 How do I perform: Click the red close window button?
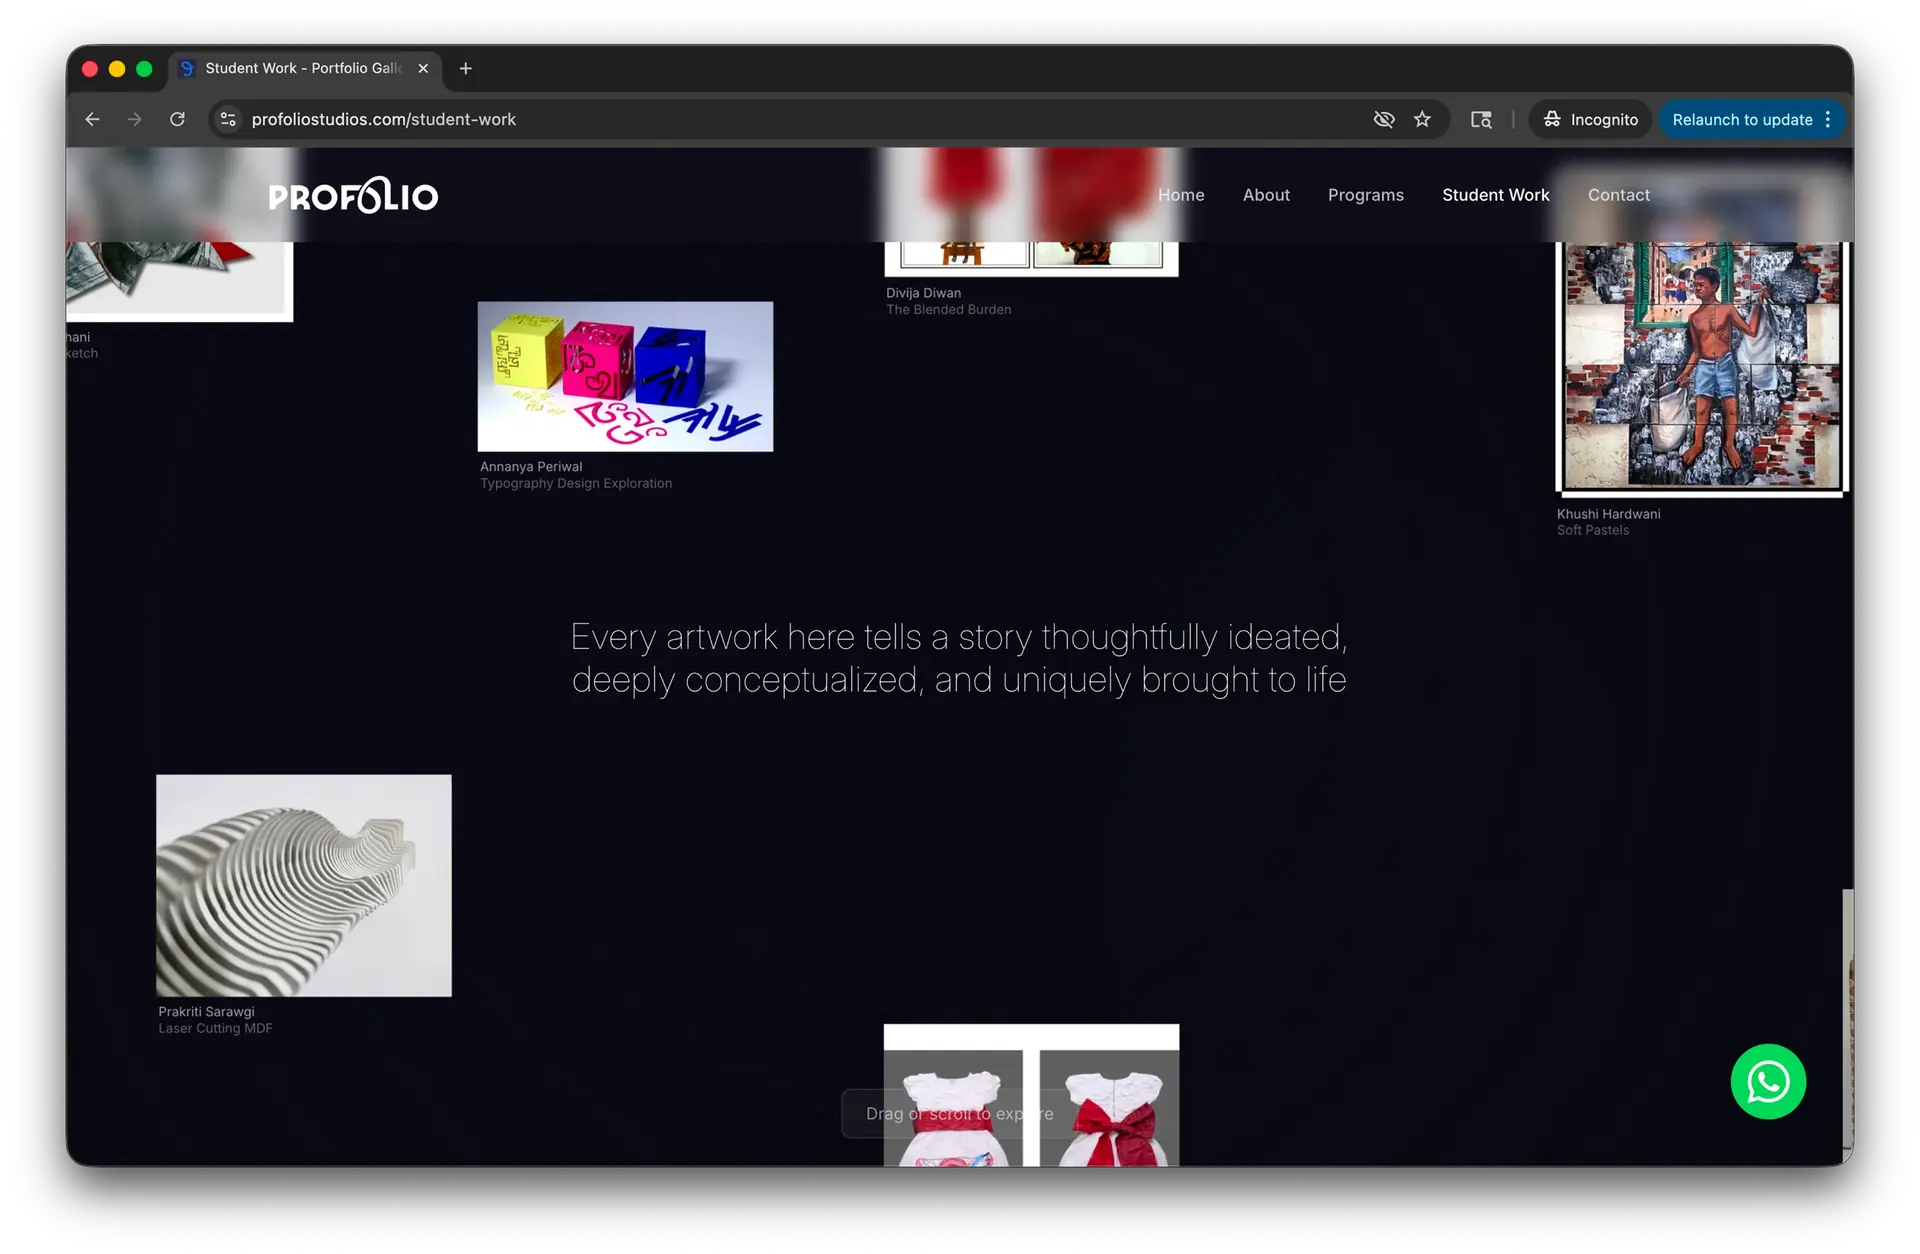(90, 68)
